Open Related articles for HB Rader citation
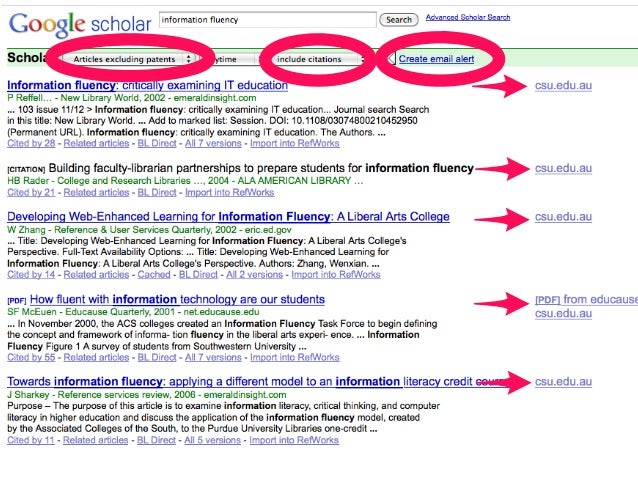Screen dimensions: 638x479 96,192
